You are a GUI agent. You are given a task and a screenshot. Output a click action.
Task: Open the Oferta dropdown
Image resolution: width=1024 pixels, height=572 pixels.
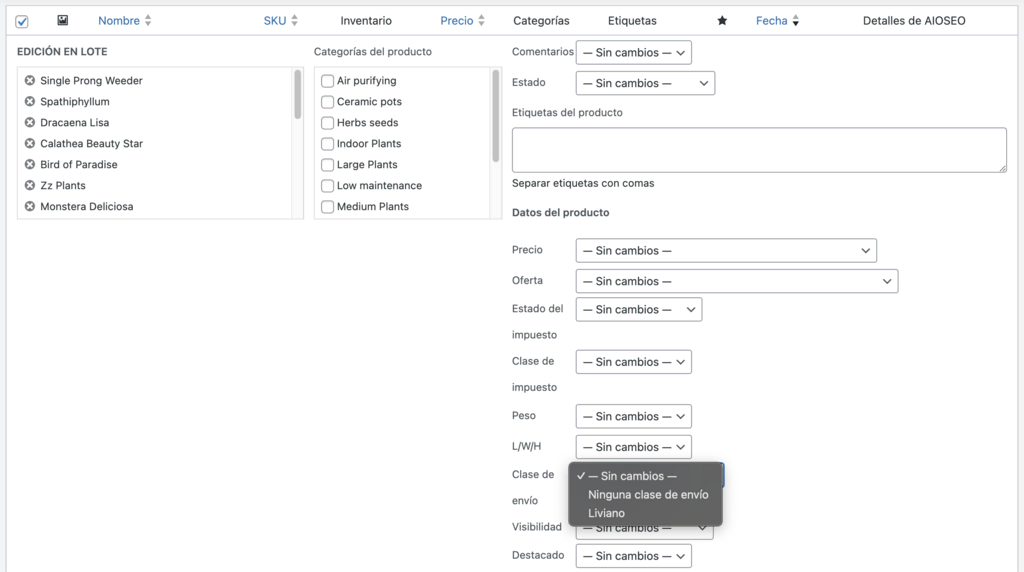coord(736,282)
